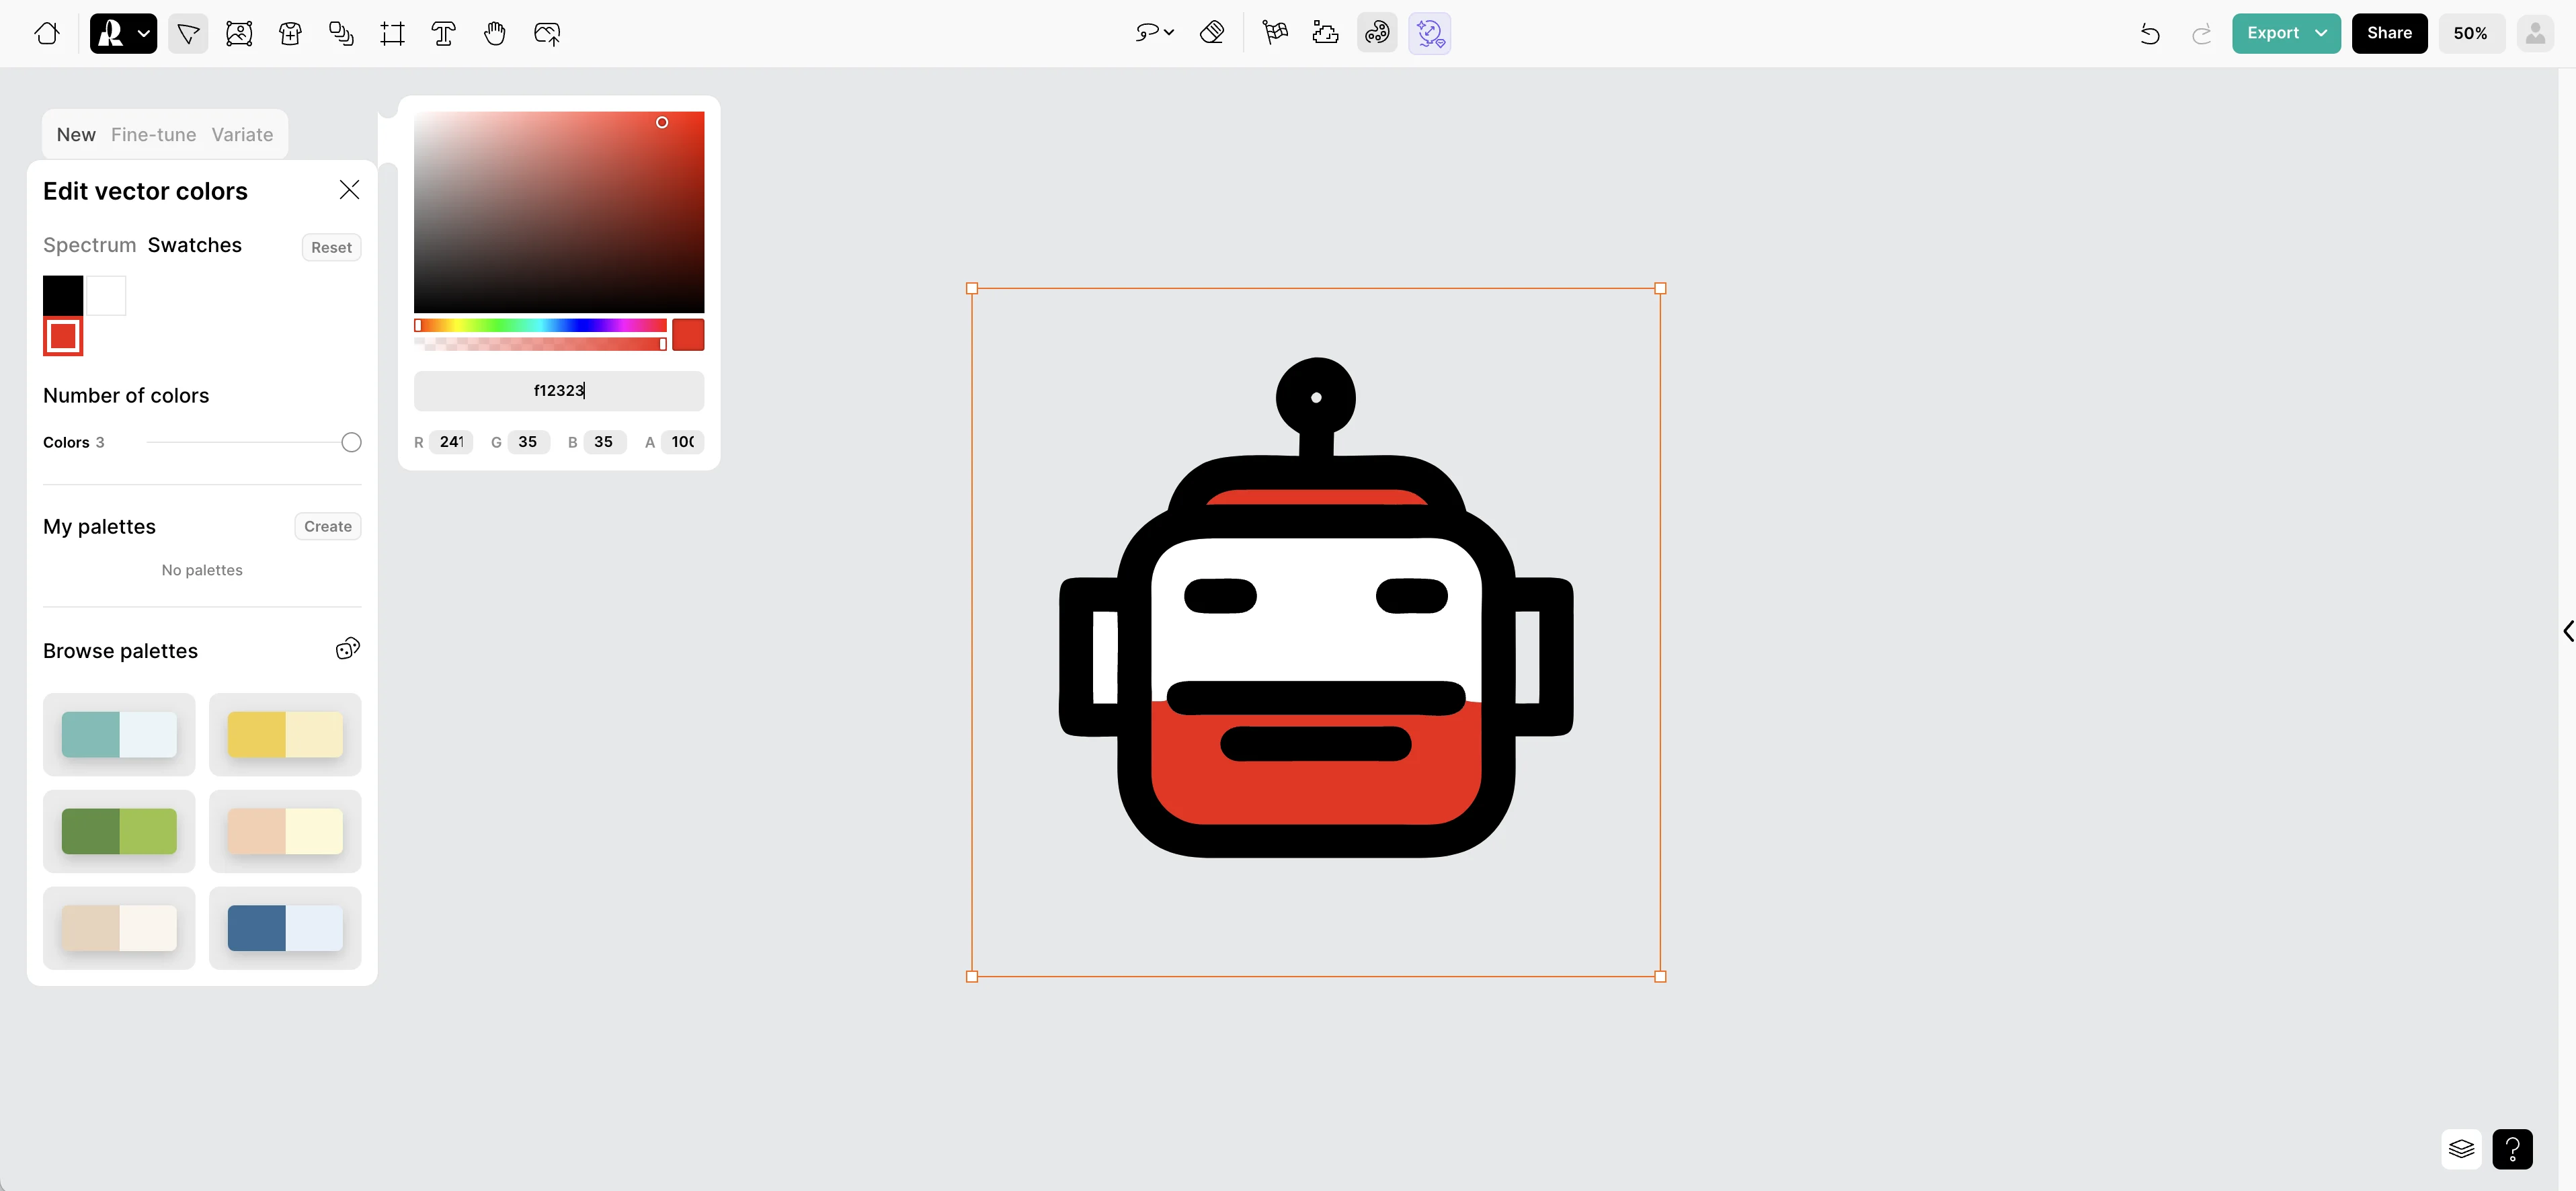The height and width of the screenshot is (1191, 2576).
Task: Select the frame crop tool
Action: click(x=392, y=33)
